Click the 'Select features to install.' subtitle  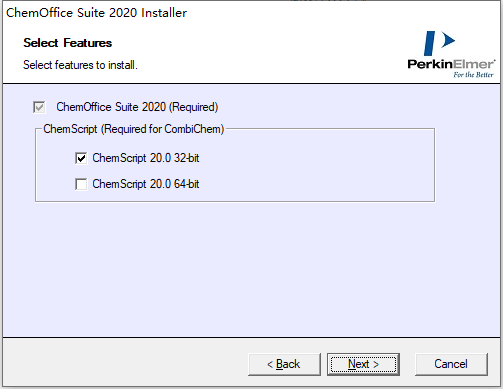80,65
